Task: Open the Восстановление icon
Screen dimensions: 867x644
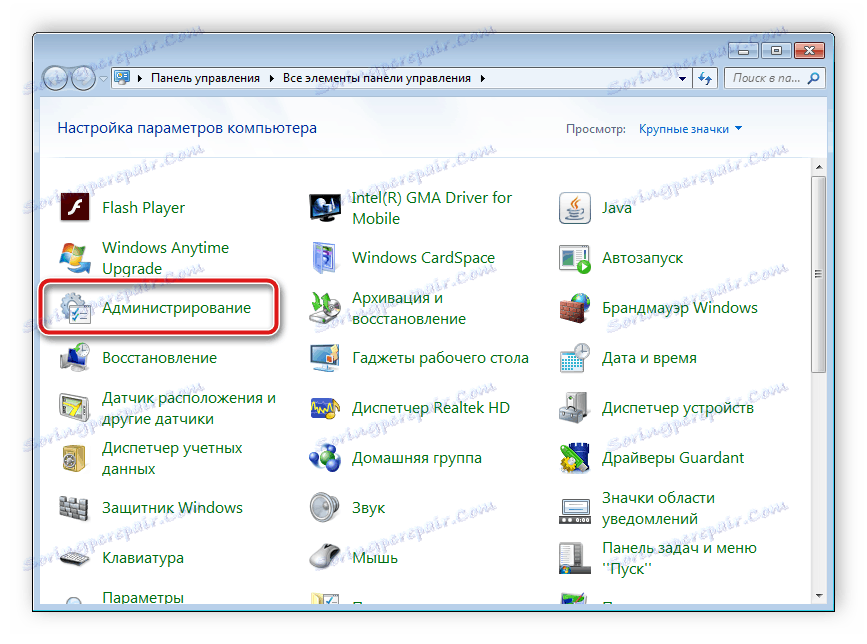Action: [75, 358]
